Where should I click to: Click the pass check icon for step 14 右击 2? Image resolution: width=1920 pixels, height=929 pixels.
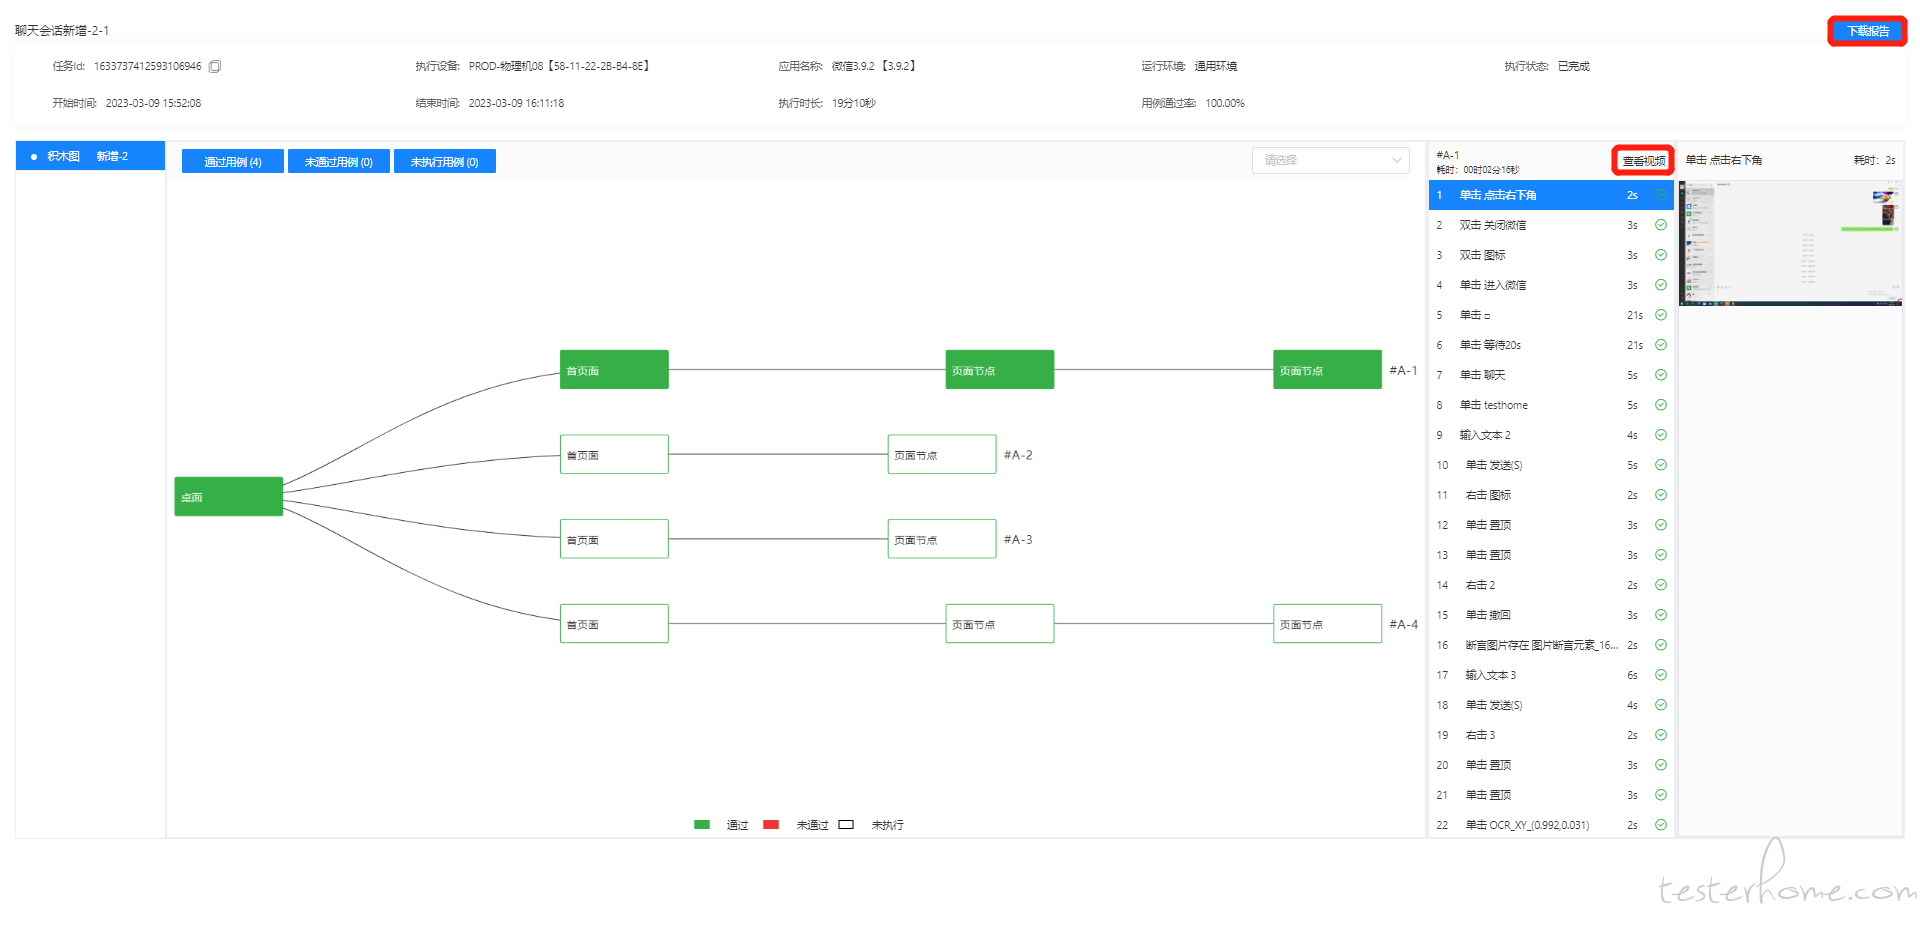click(1660, 585)
